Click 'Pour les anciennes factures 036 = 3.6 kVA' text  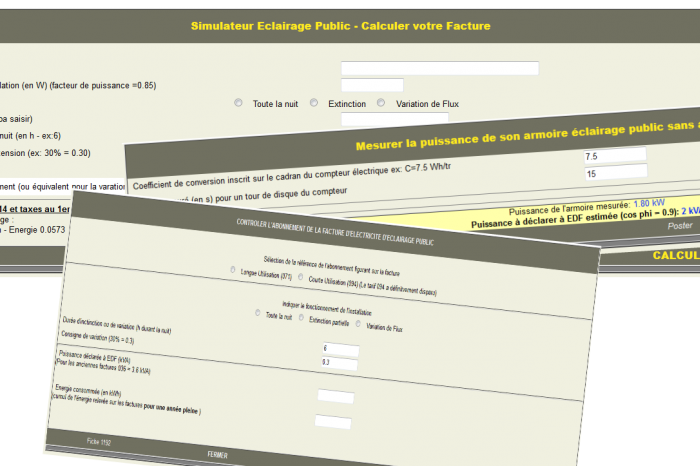point(103,366)
